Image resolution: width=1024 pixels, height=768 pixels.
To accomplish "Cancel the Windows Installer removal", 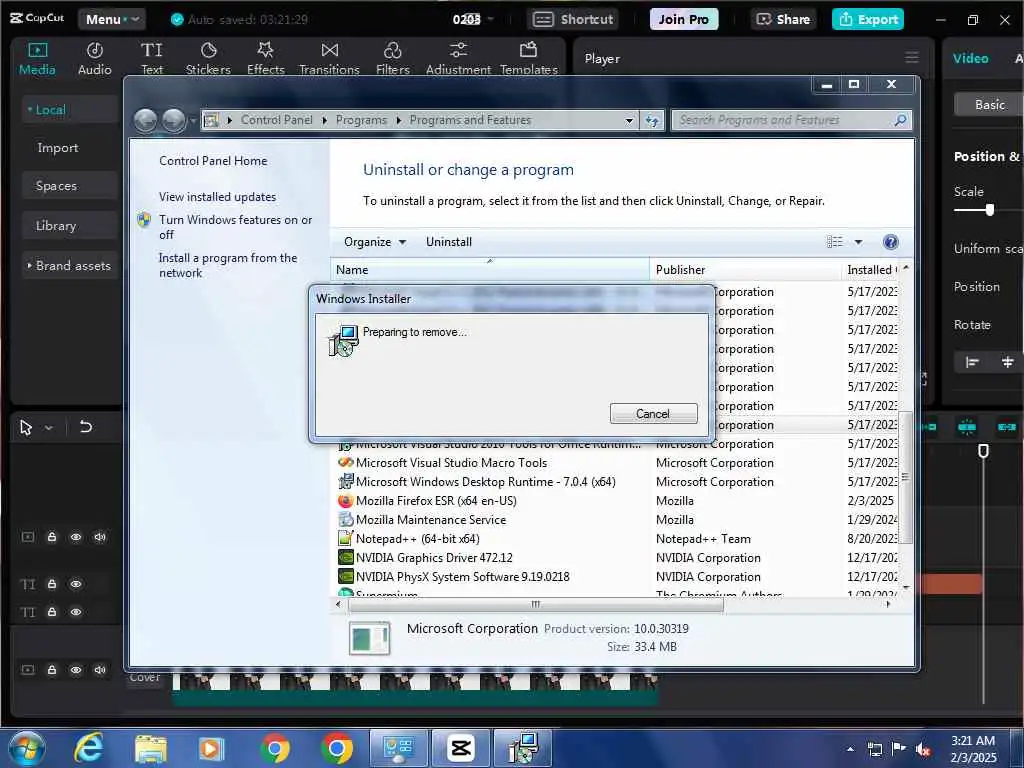I will click(653, 413).
